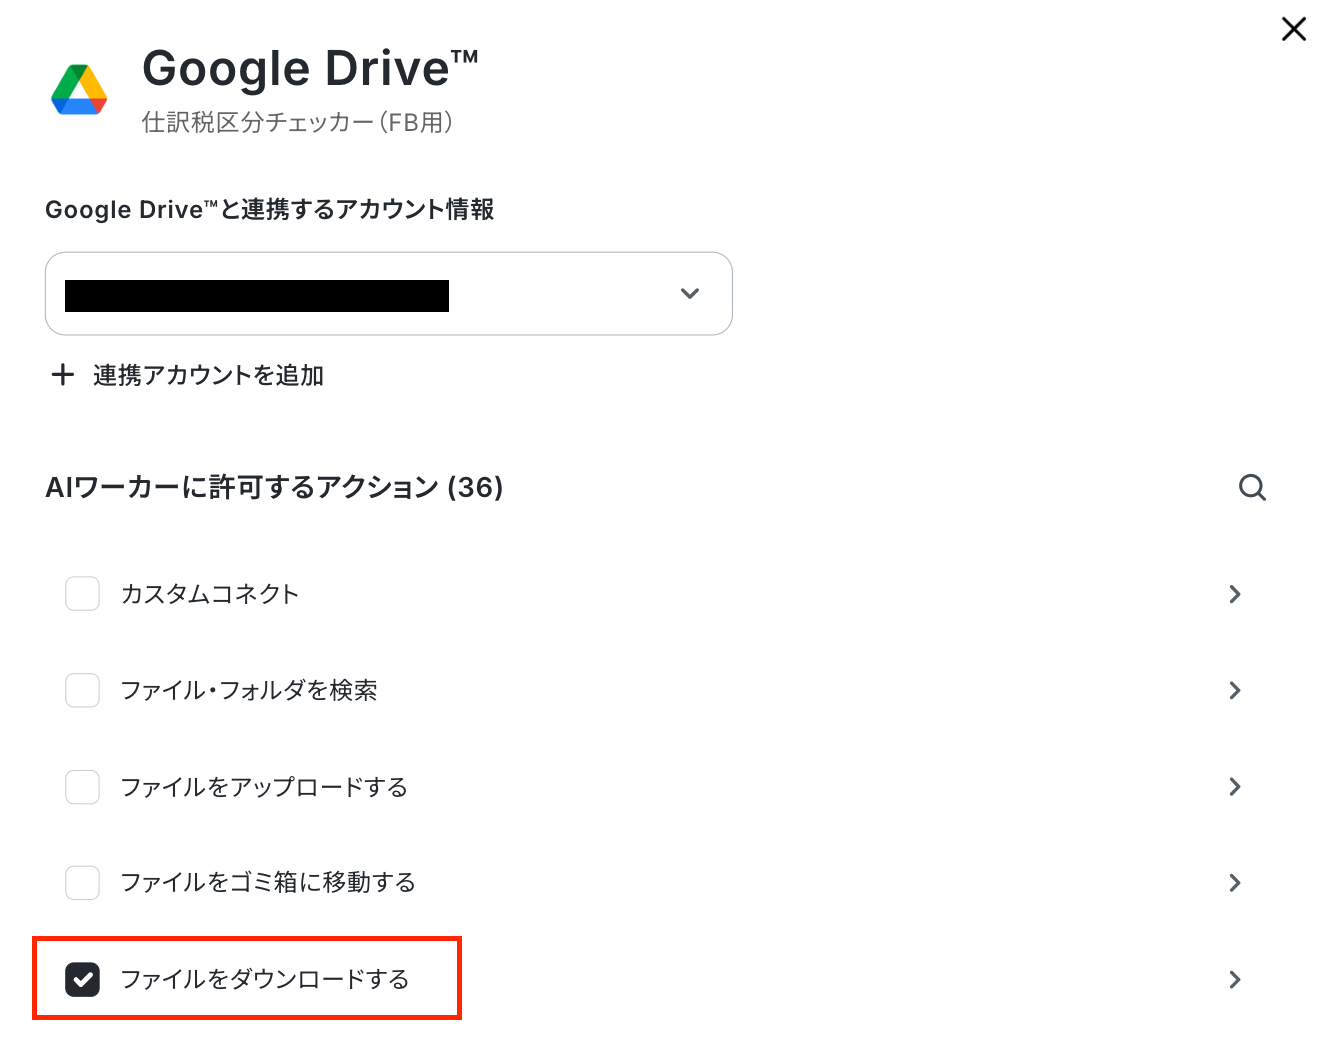Click the plus icon next to 連携アカウントを追加
Viewport: 1336px width, 1040px height.
[63, 375]
